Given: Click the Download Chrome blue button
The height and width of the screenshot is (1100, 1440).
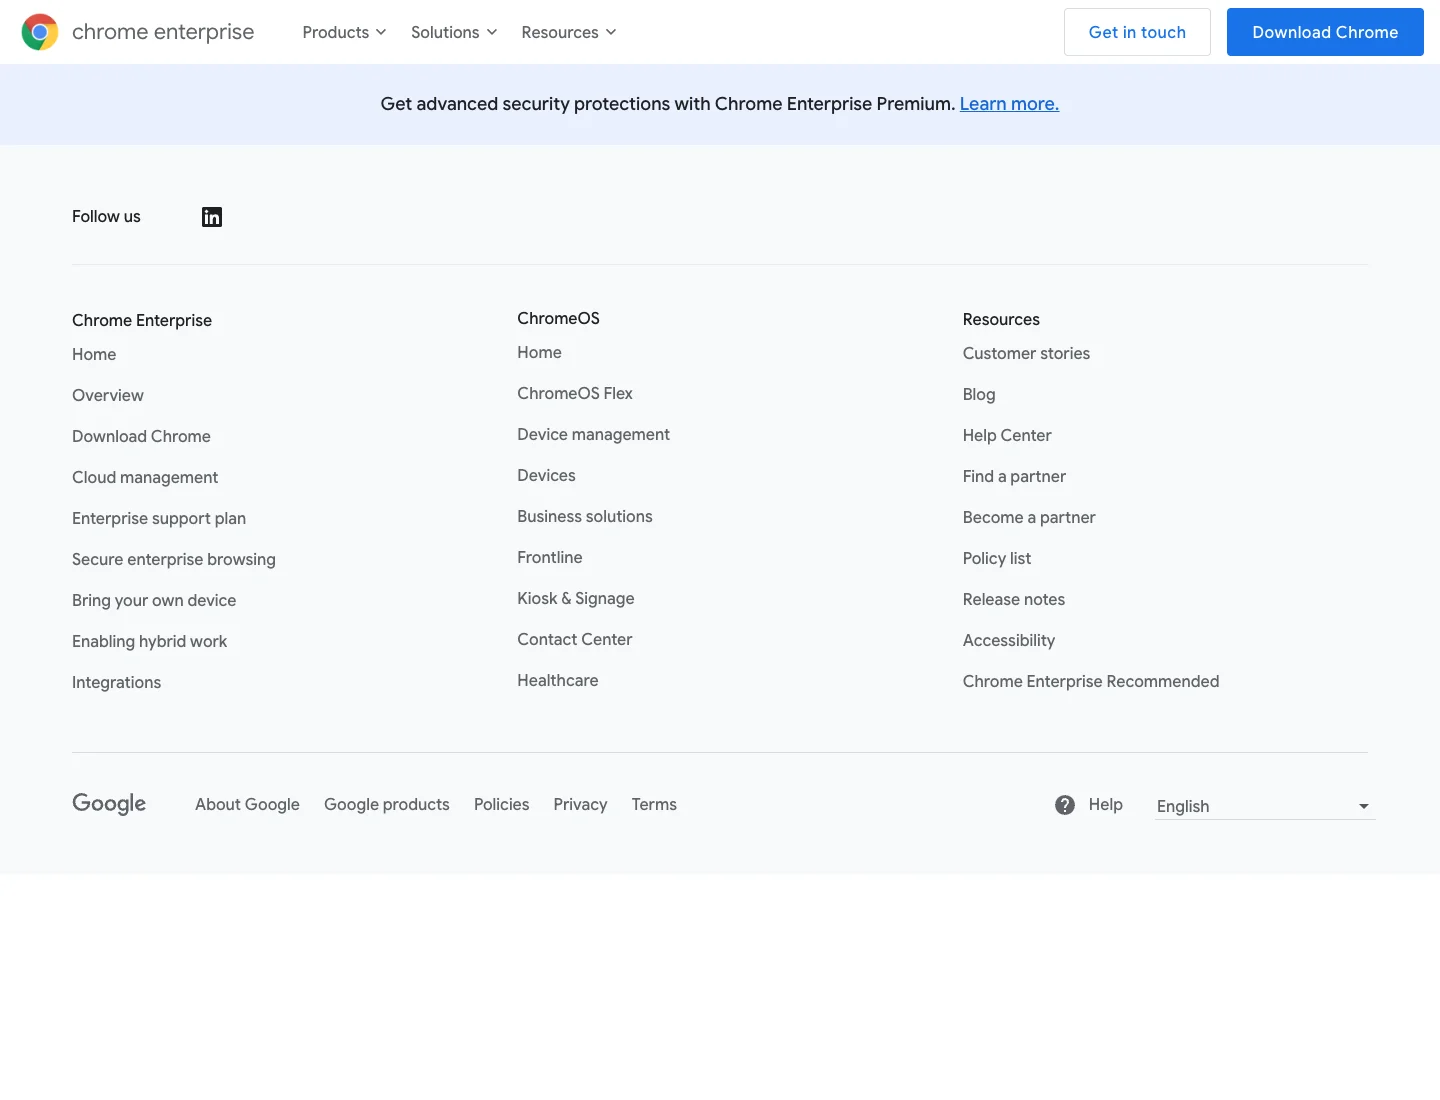Looking at the screenshot, I should coord(1325,32).
